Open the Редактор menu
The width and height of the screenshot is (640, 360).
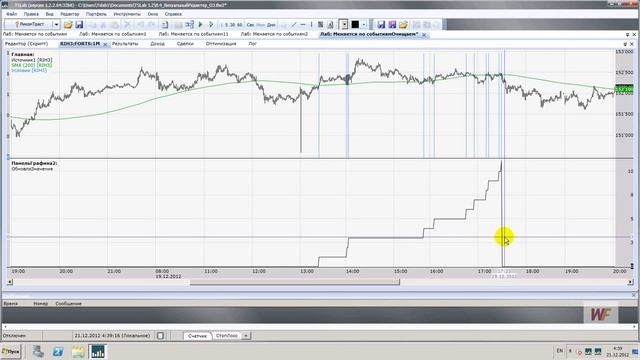pos(70,14)
